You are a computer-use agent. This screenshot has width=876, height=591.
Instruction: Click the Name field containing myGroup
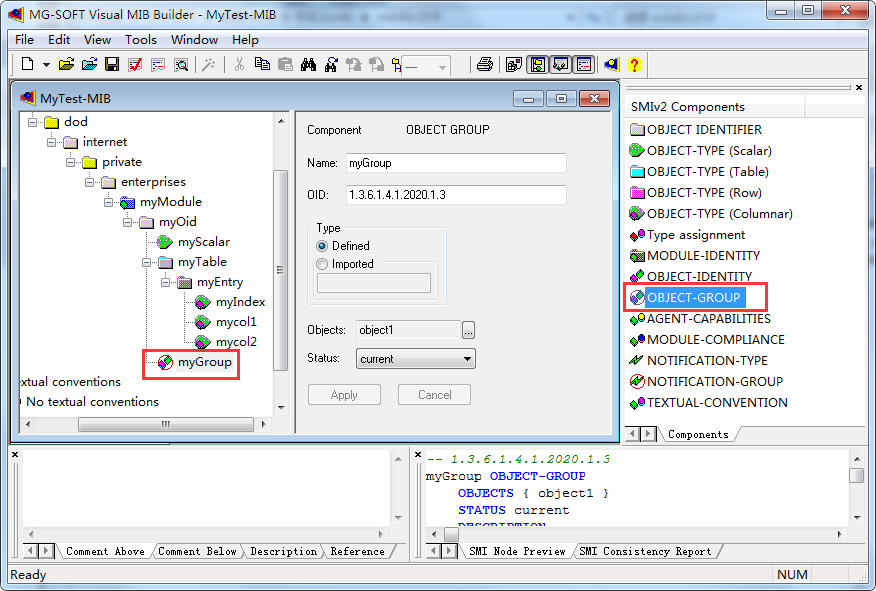pyautogui.click(x=455, y=163)
